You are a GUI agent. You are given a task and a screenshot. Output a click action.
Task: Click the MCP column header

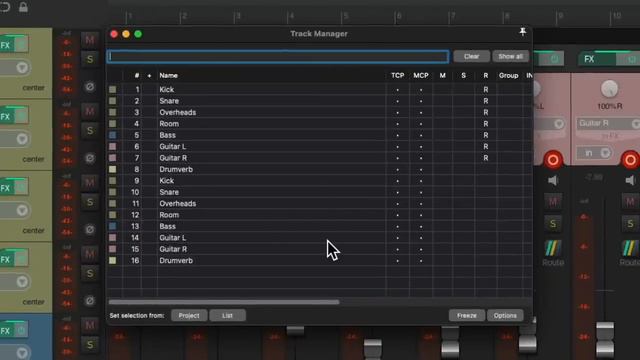pyautogui.click(x=421, y=76)
